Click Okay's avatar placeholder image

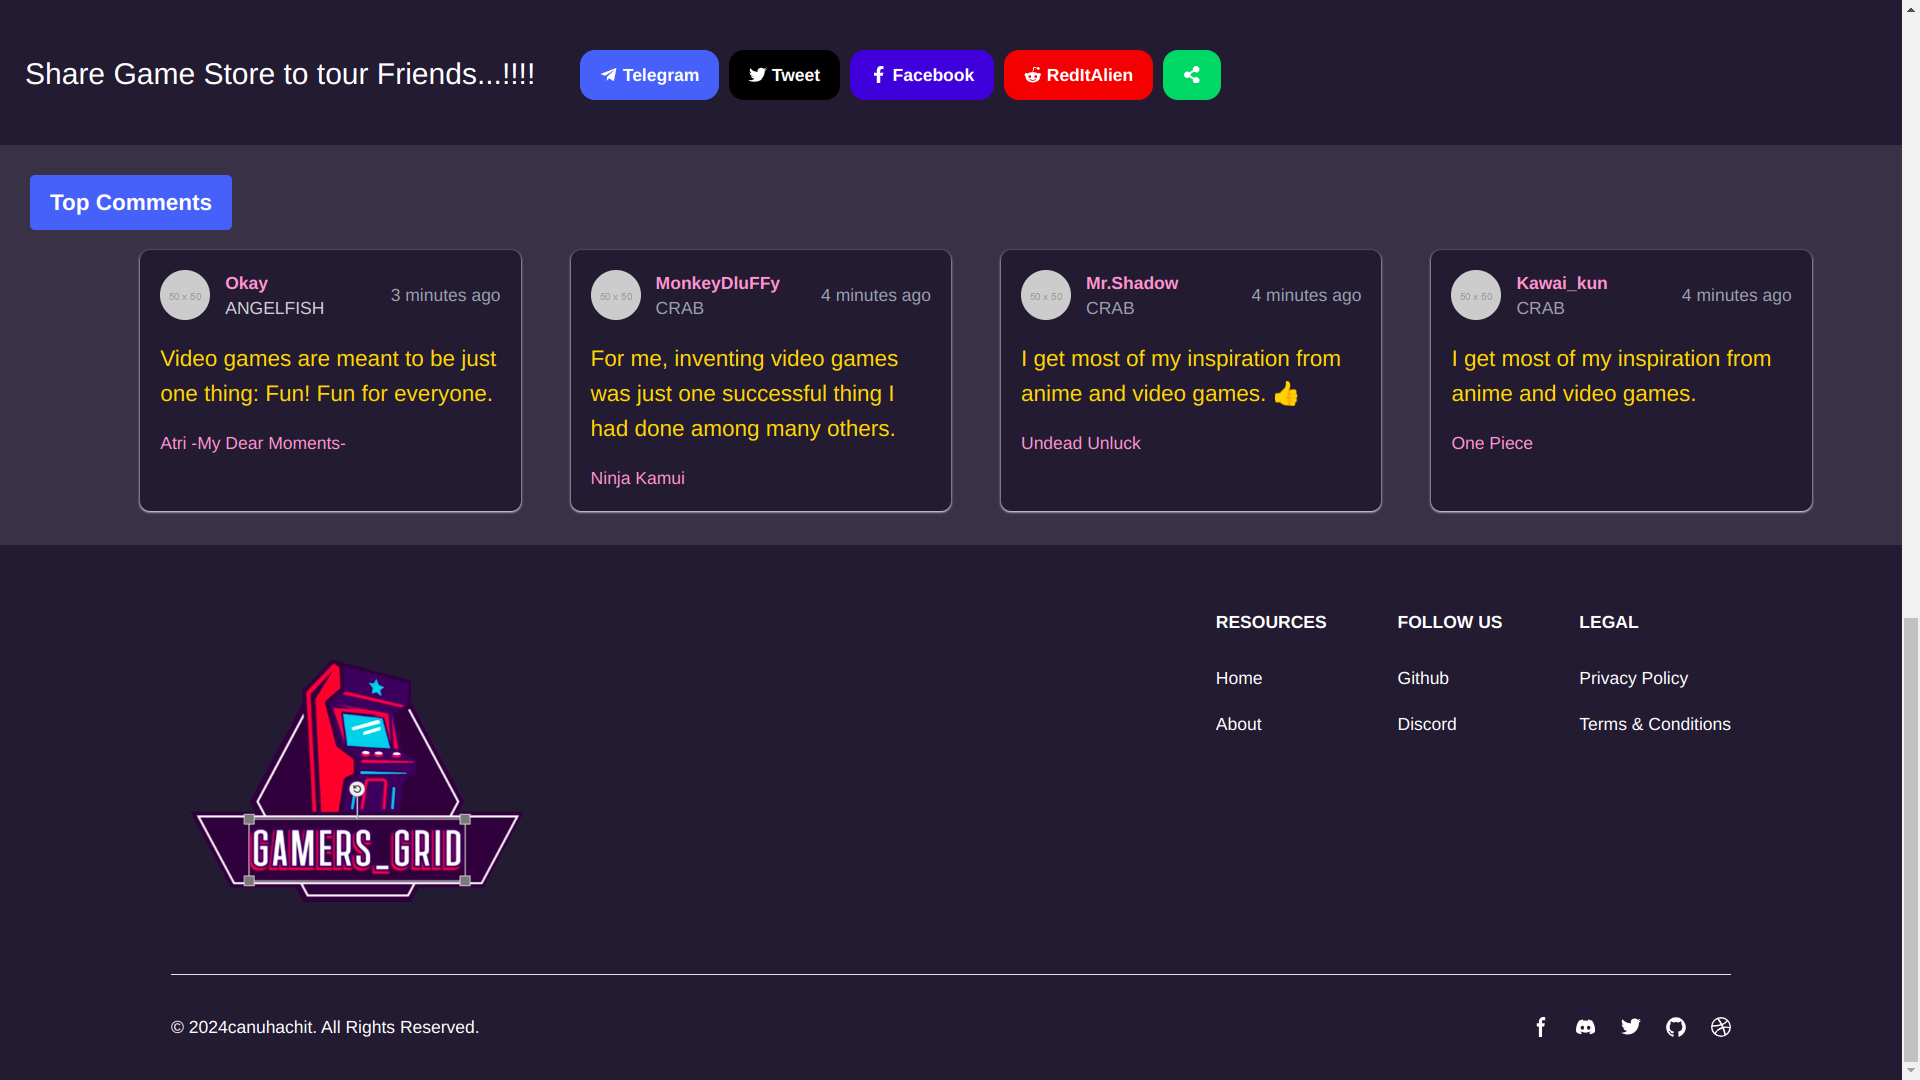tap(185, 295)
